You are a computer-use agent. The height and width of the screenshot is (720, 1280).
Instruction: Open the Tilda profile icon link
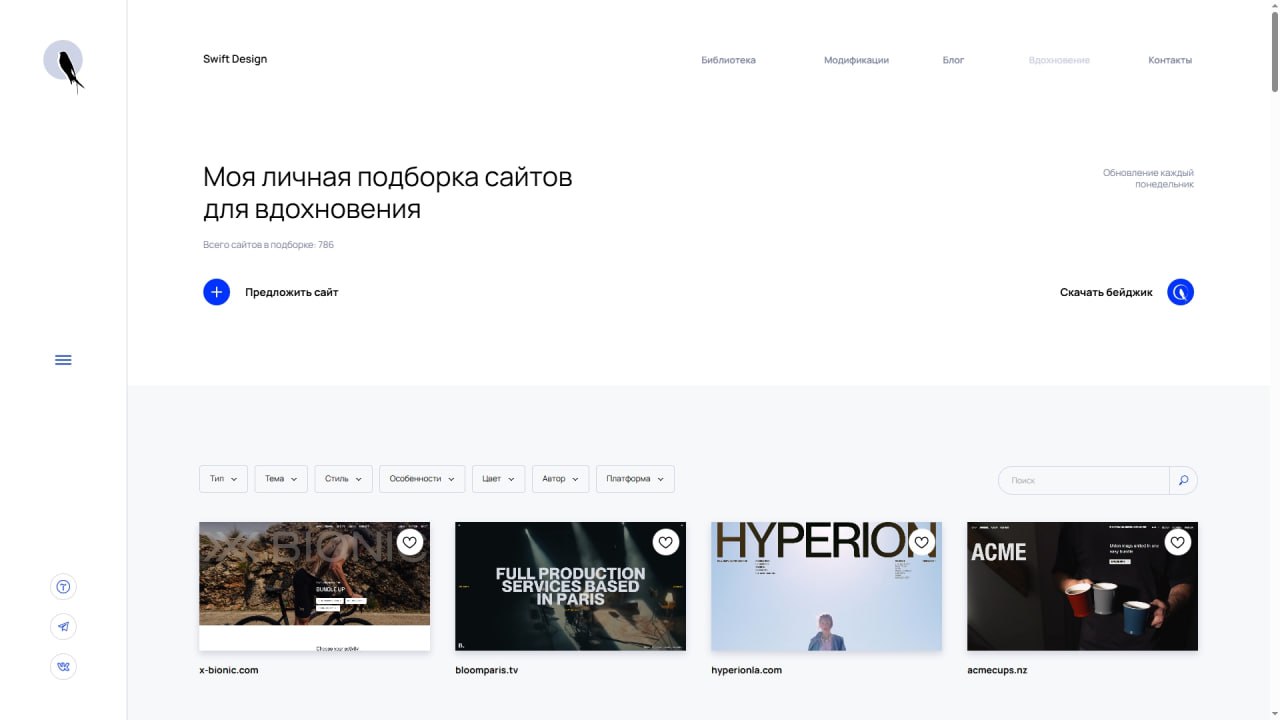coord(64,587)
